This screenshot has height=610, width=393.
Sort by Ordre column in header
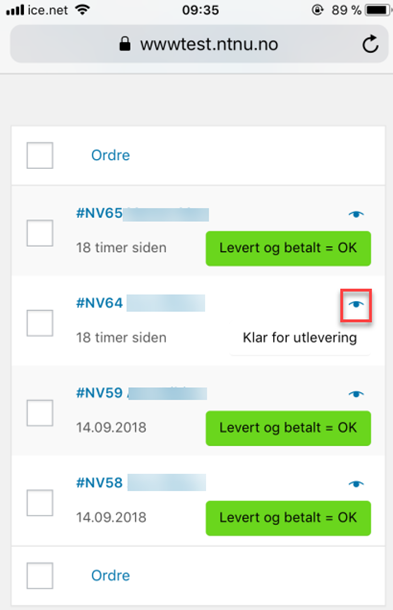(111, 155)
